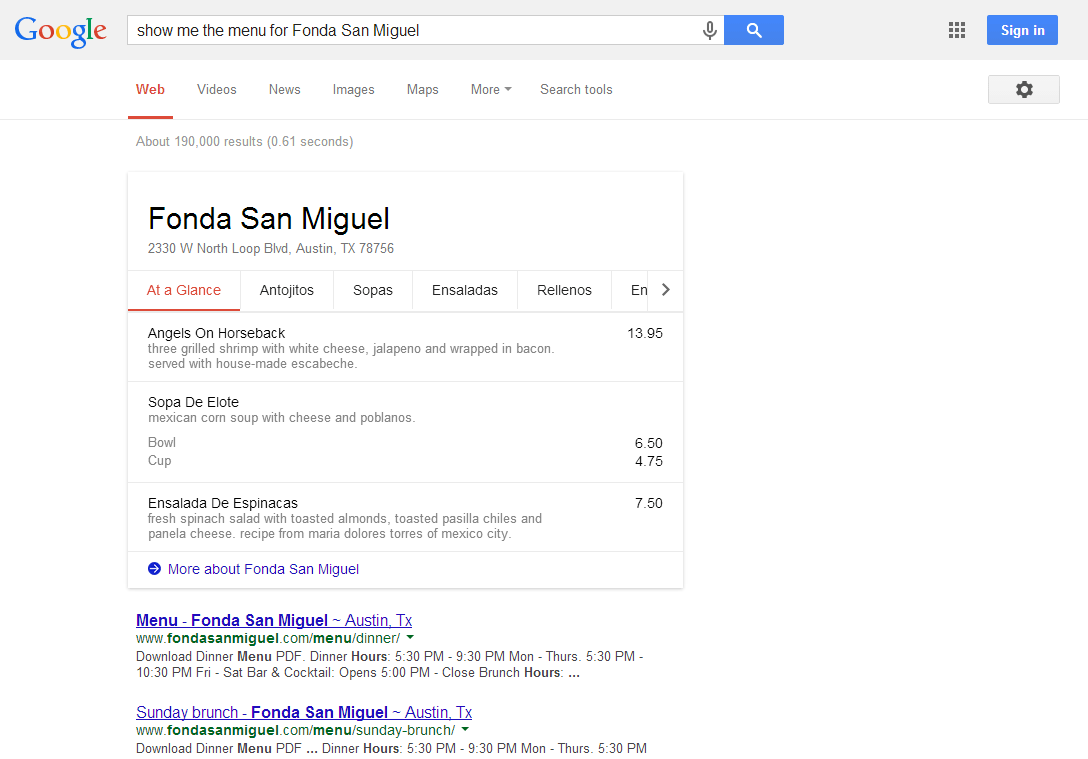Select the Sopas menu tab
Screen dimensions: 1088x759
pos(373,290)
